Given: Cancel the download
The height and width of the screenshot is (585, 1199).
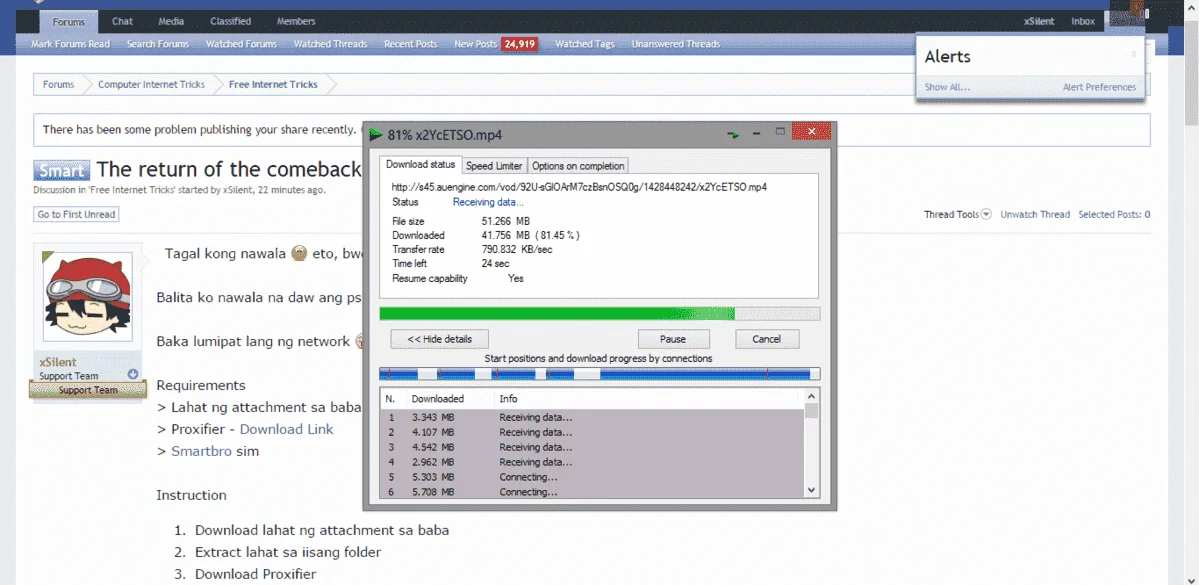Looking at the screenshot, I should click(766, 339).
